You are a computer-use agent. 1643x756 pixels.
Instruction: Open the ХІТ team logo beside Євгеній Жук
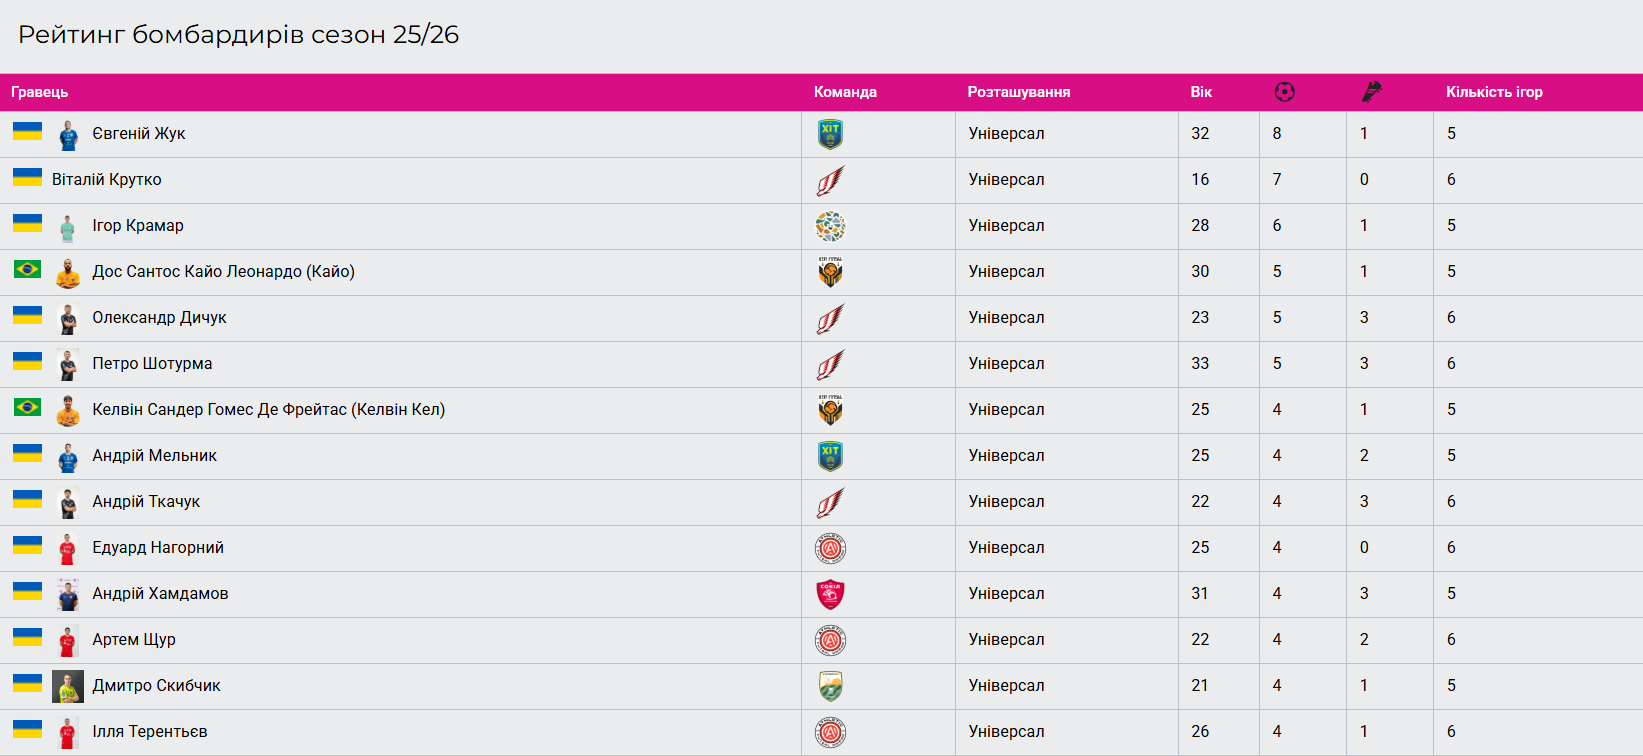click(830, 134)
